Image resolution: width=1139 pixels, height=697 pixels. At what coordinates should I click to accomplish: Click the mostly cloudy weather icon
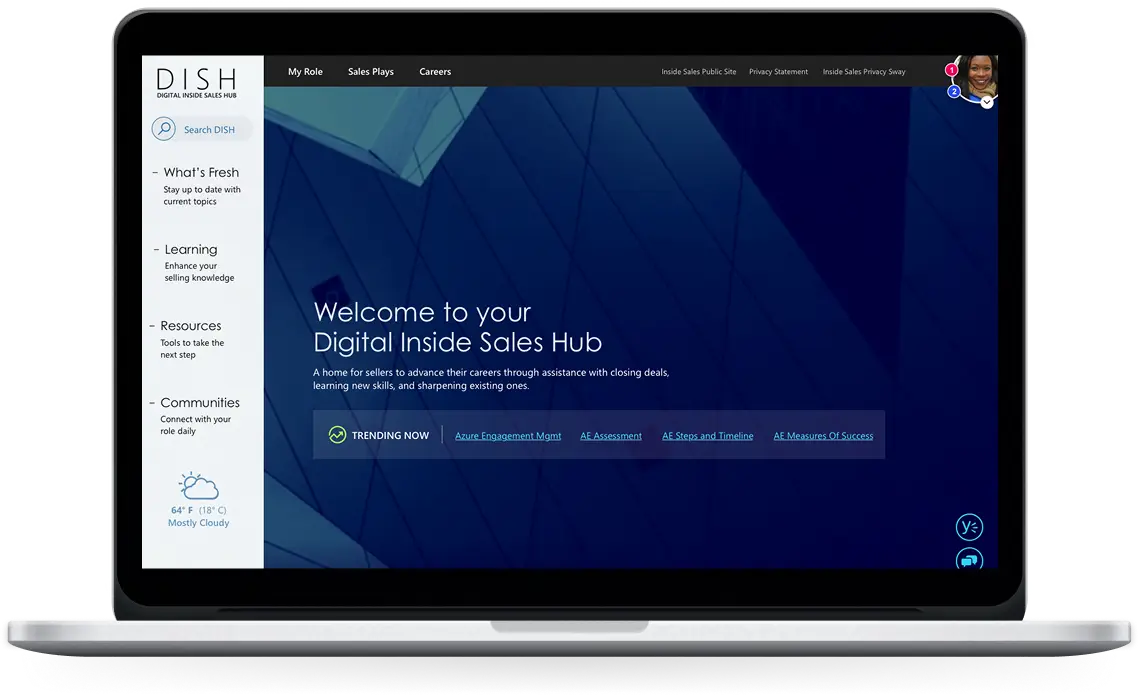point(198,487)
